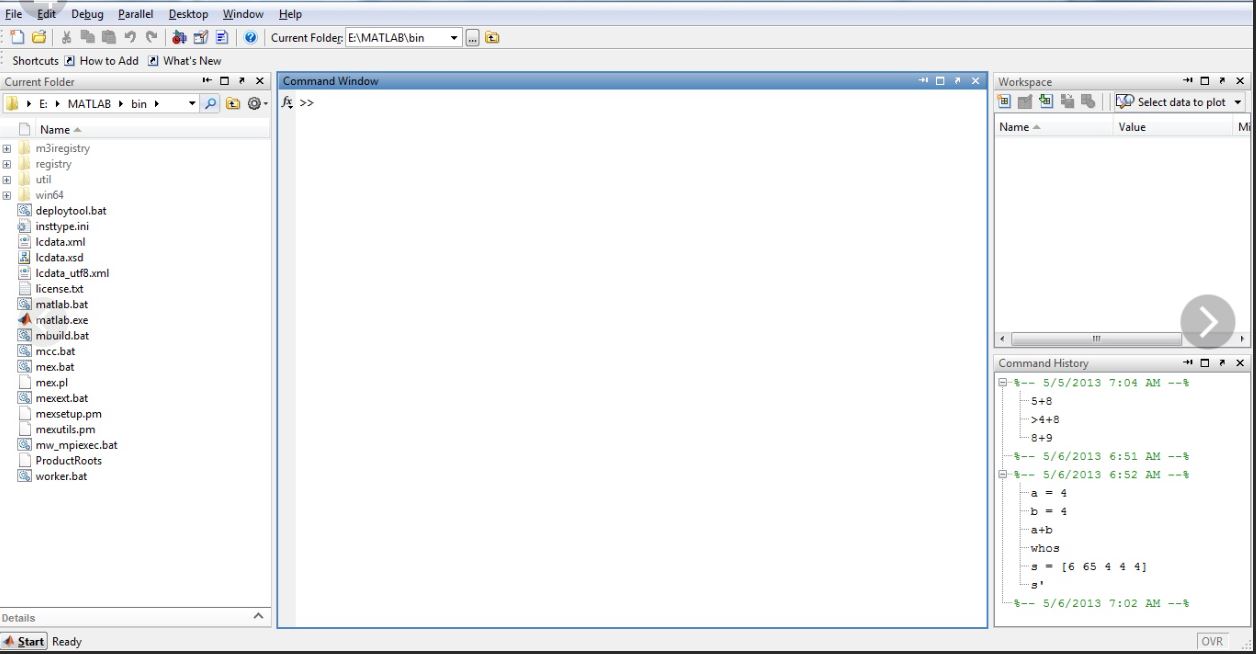Image resolution: width=1256 pixels, height=654 pixels.
Task: Select the license.txt file
Action: pyautogui.click(x=59, y=289)
